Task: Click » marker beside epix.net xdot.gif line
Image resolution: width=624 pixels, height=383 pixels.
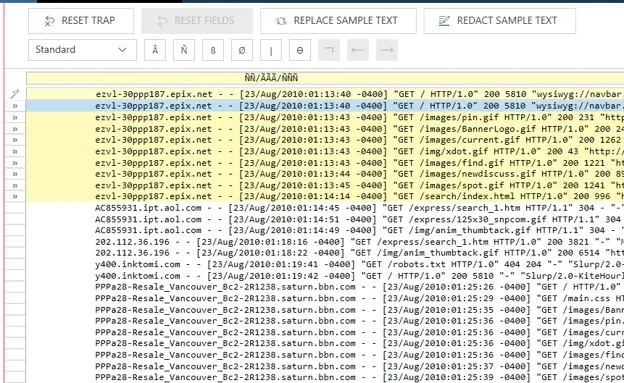Action: click(x=15, y=151)
